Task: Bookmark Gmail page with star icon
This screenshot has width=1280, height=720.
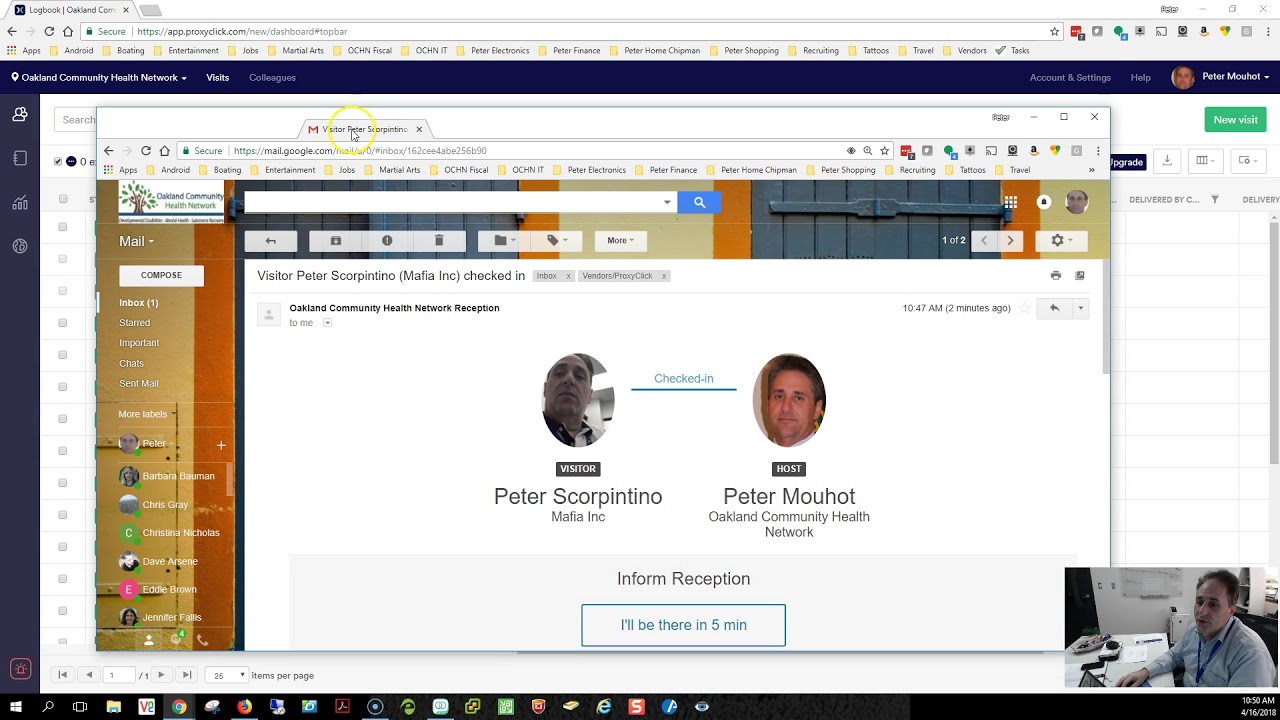Action: click(884, 151)
